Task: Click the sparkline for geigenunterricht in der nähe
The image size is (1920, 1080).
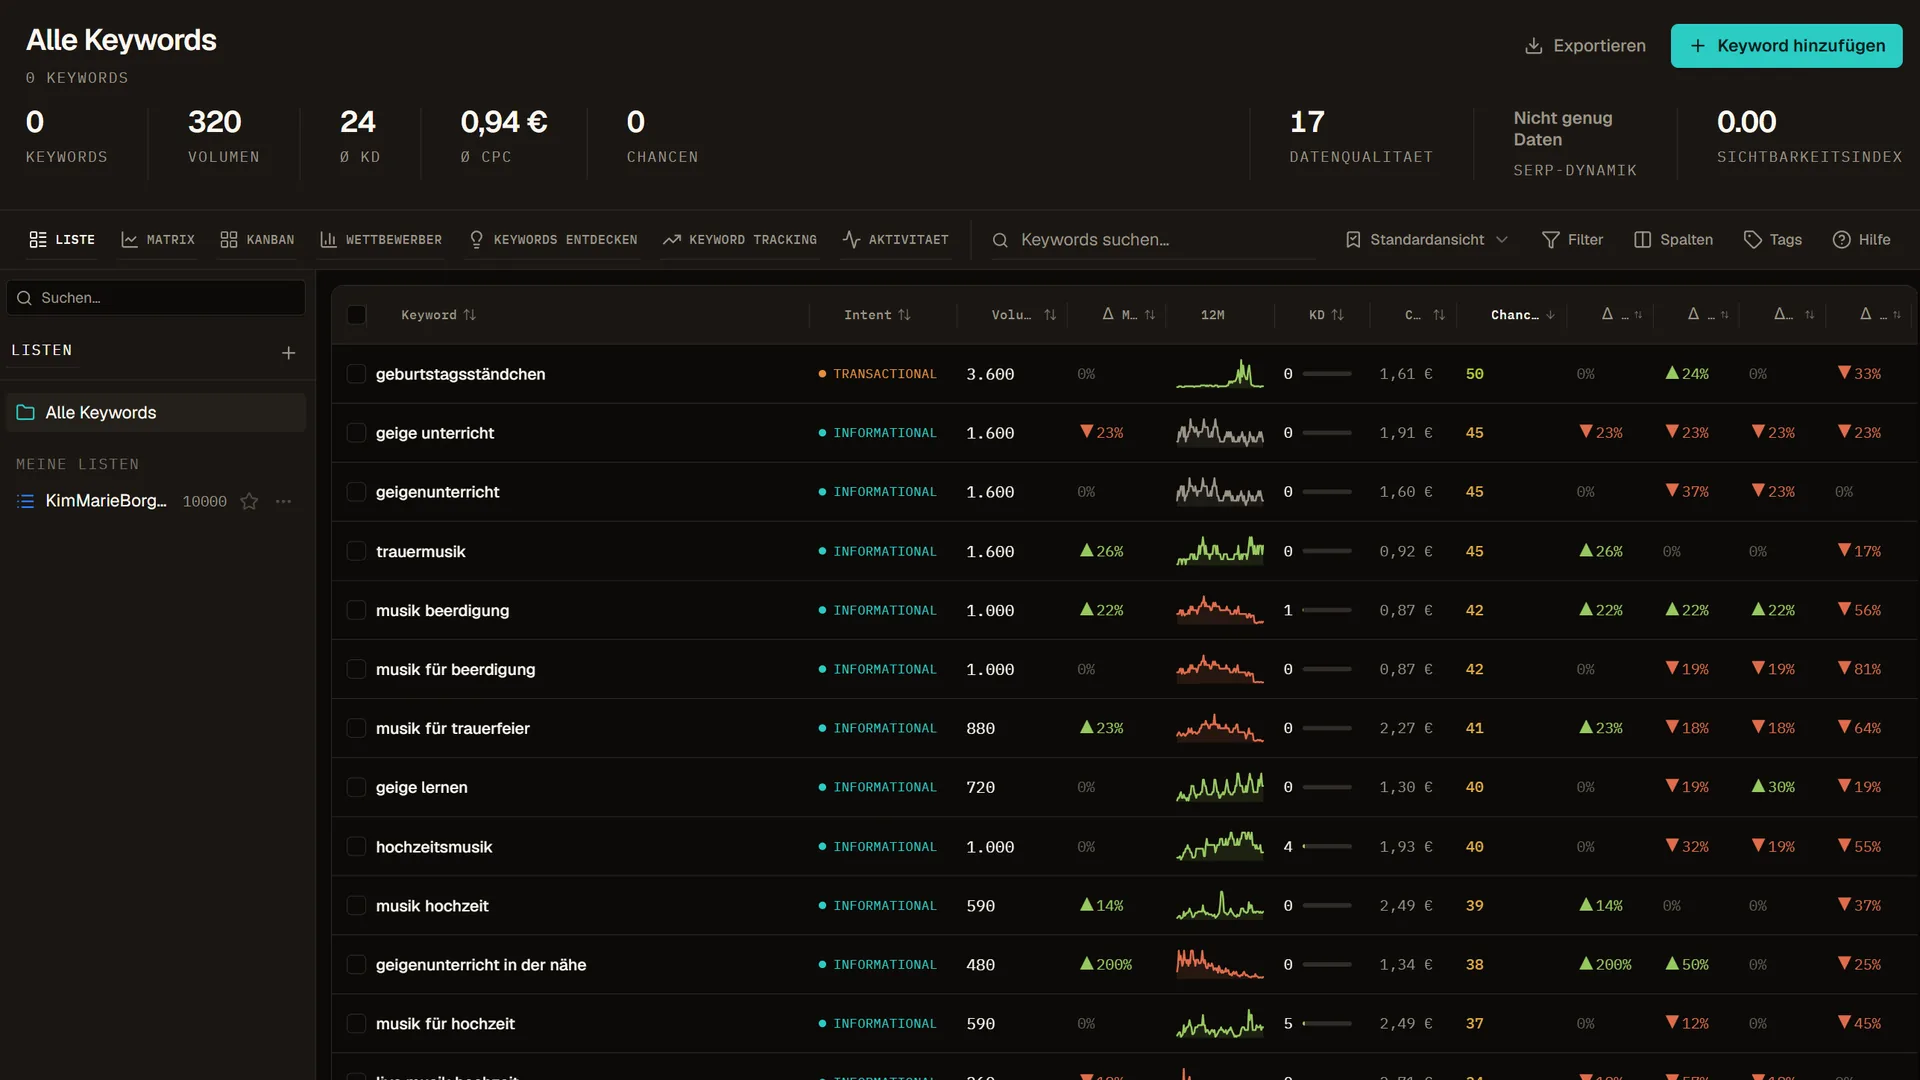Action: (x=1220, y=965)
